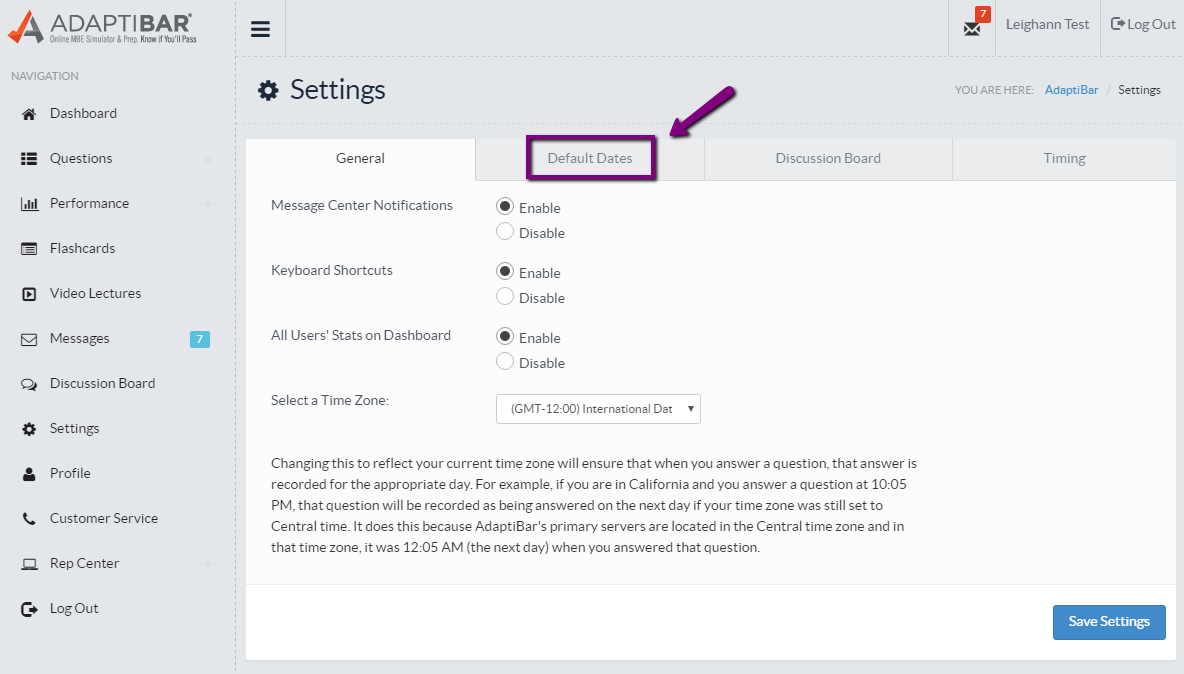
Task: Disable All Users' Stats on Dashboard
Action: (505, 362)
